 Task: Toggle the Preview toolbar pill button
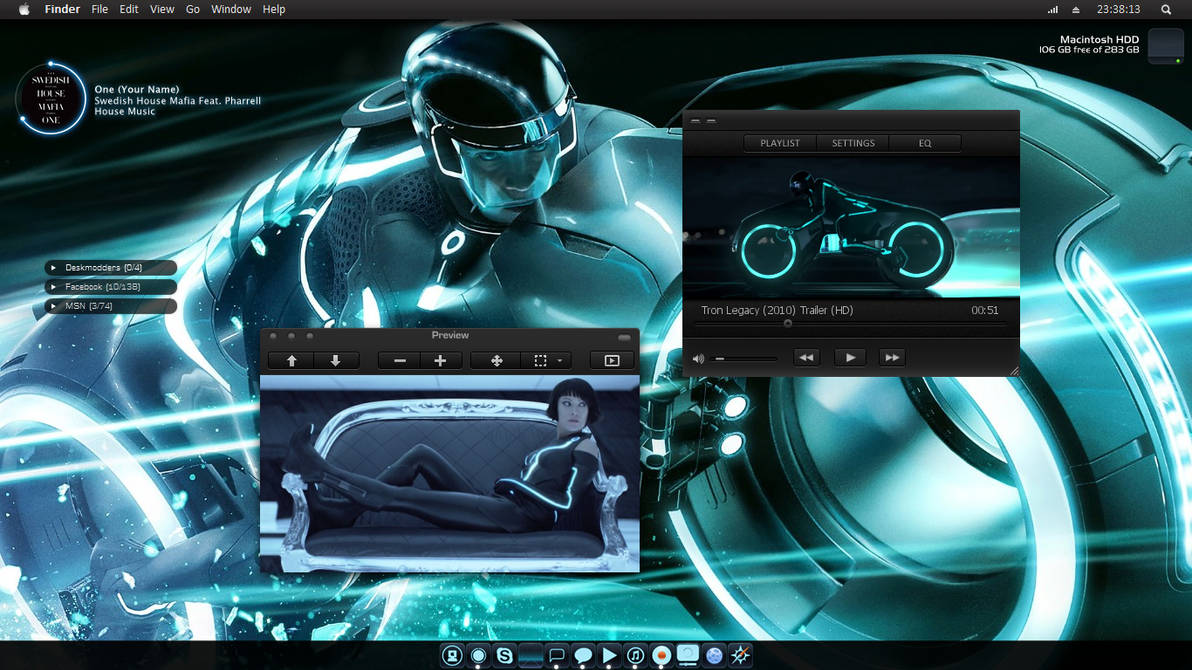click(x=624, y=337)
